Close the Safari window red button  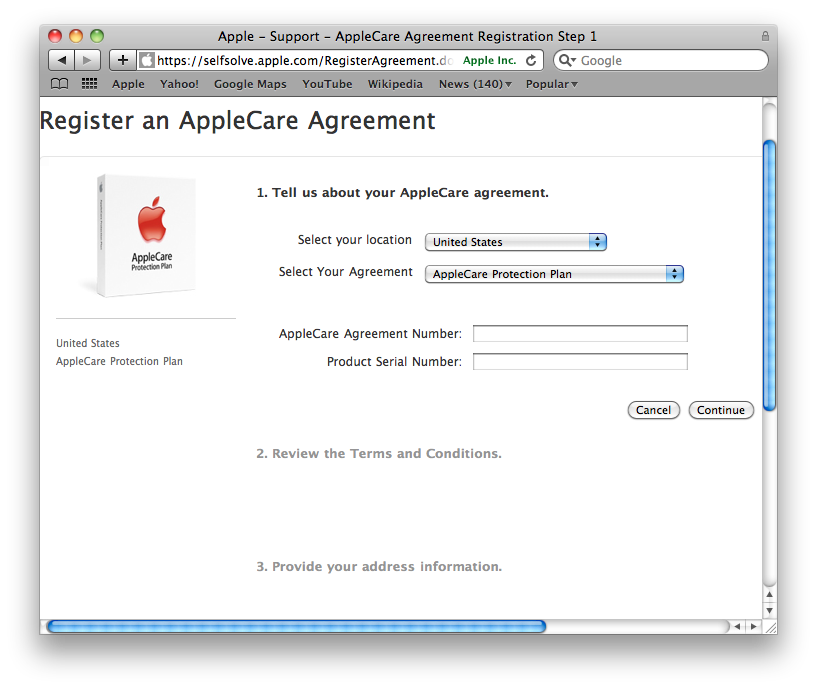tap(55, 36)
